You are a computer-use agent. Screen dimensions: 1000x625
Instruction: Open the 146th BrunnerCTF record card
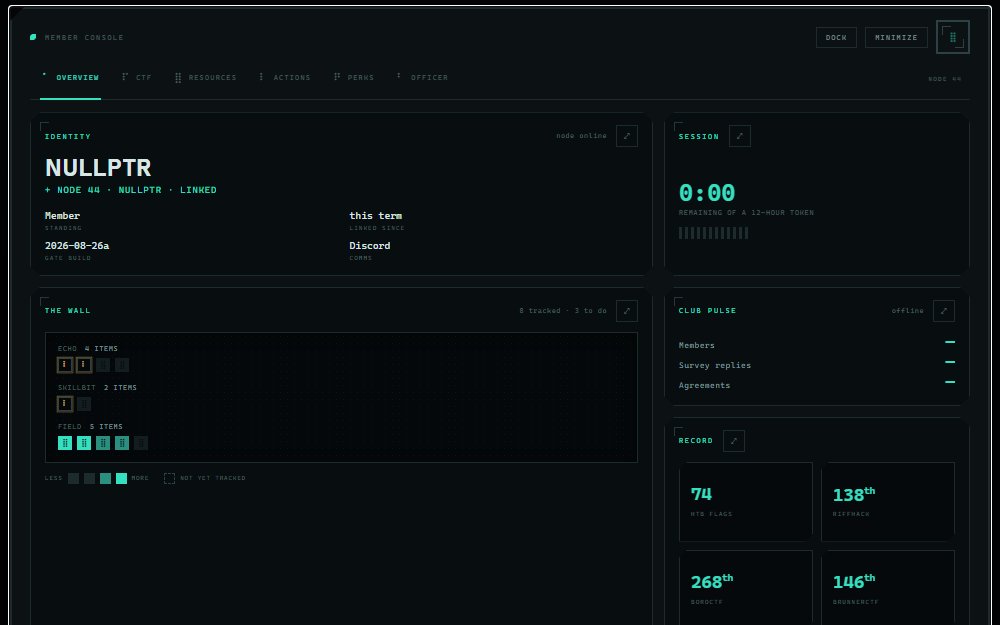[x=888, y=588]
